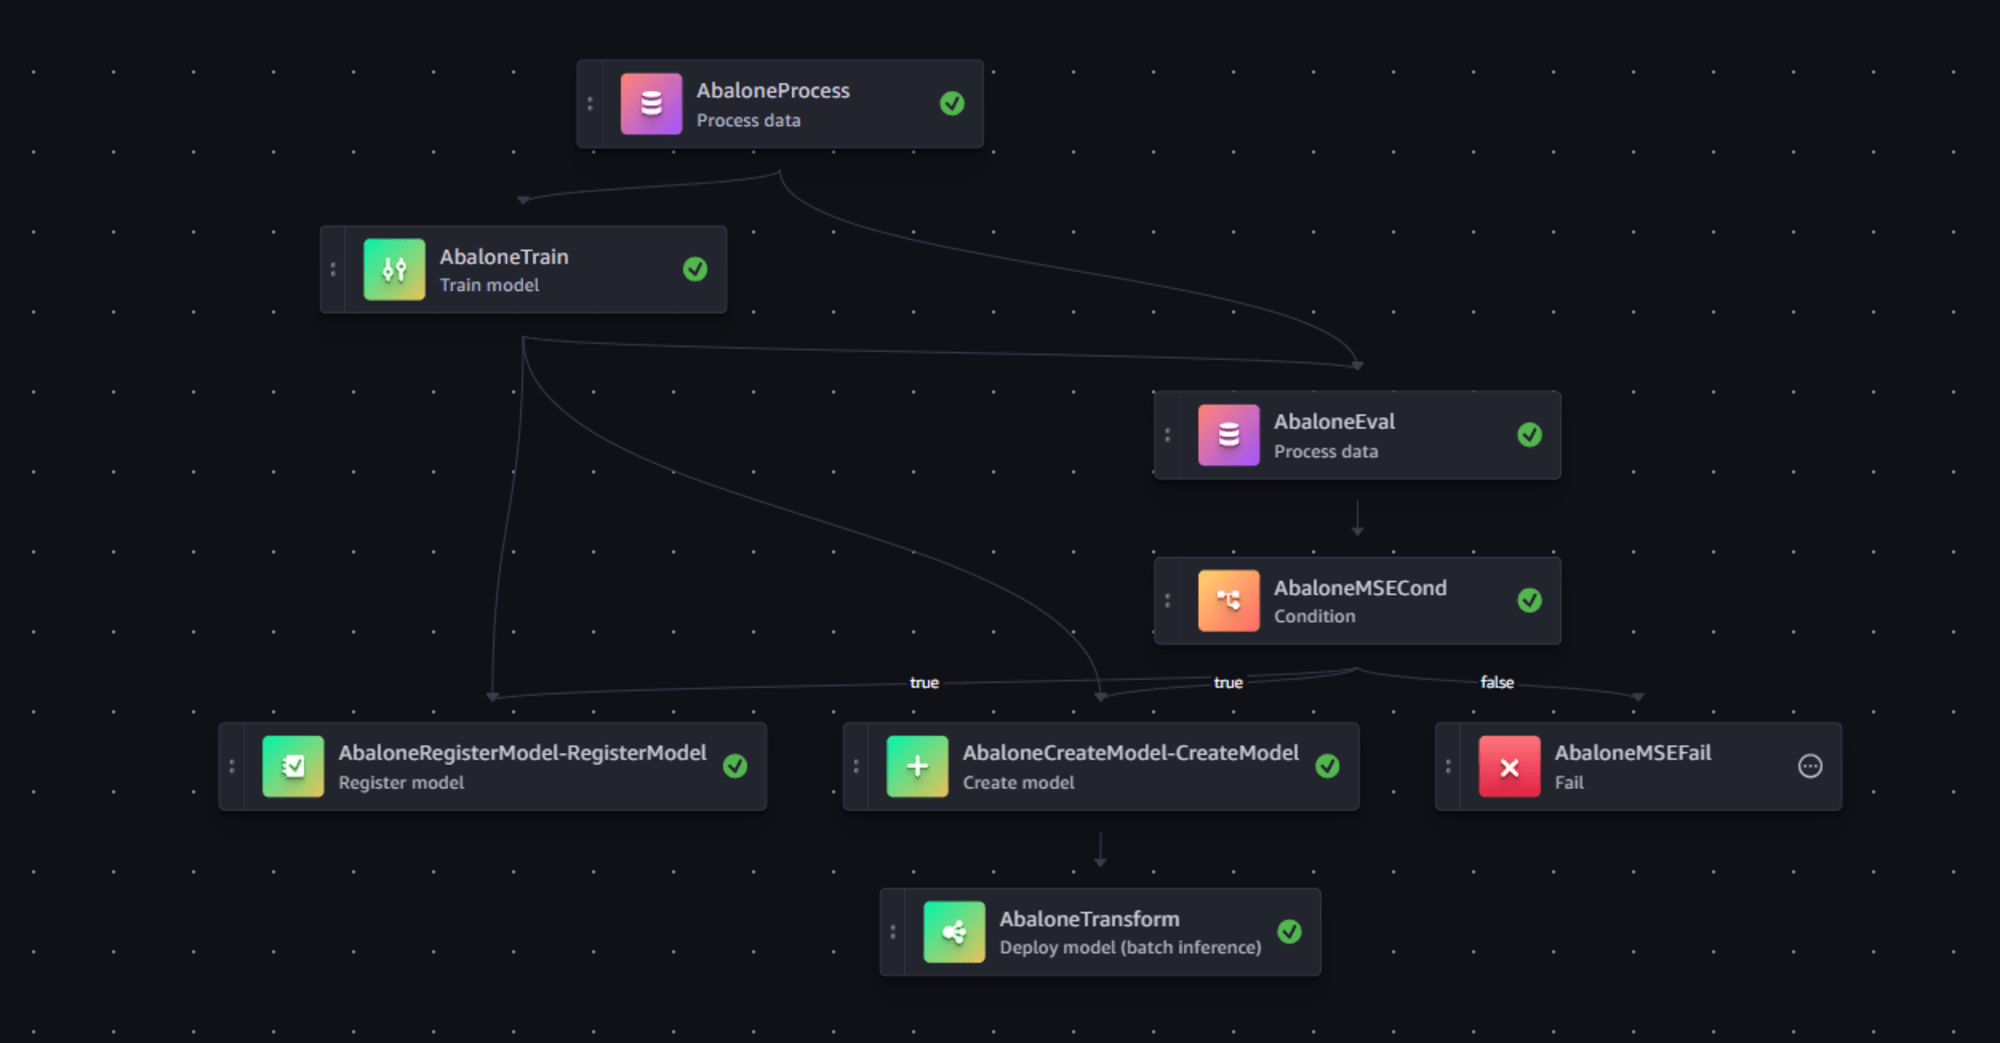The height and width of the screenshot is (1043, 2000).
Task: Click the AbaloneTrain sliders icon
Action: tap(394, 270)
